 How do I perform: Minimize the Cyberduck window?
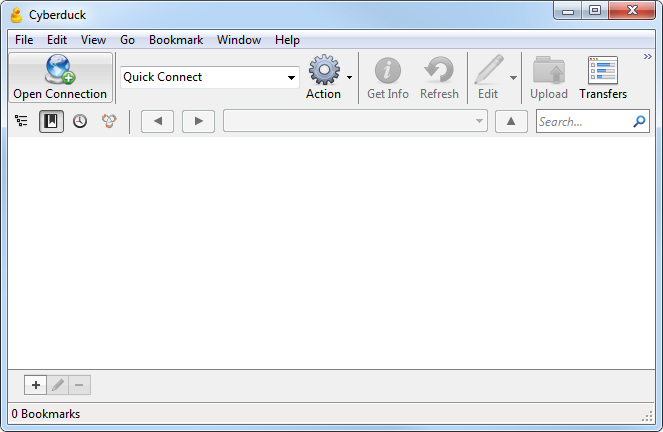pyautogui.click(x=568, y=11)
